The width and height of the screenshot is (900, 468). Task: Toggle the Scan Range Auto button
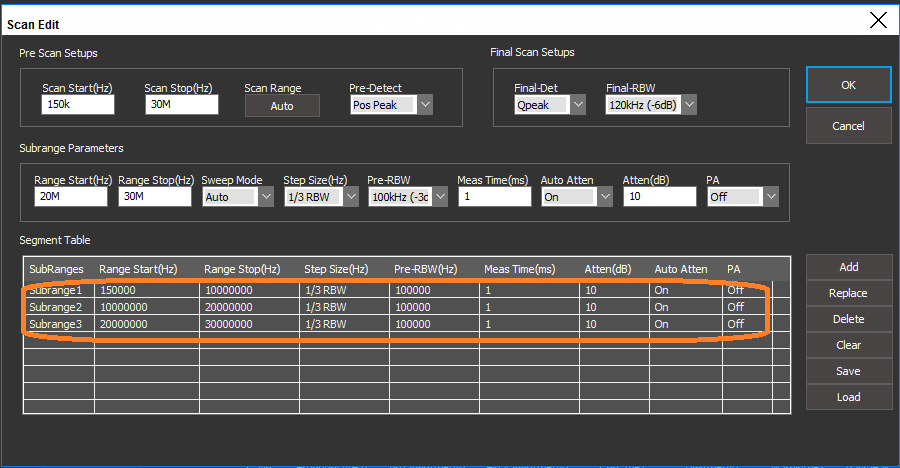tap(282, 105)
